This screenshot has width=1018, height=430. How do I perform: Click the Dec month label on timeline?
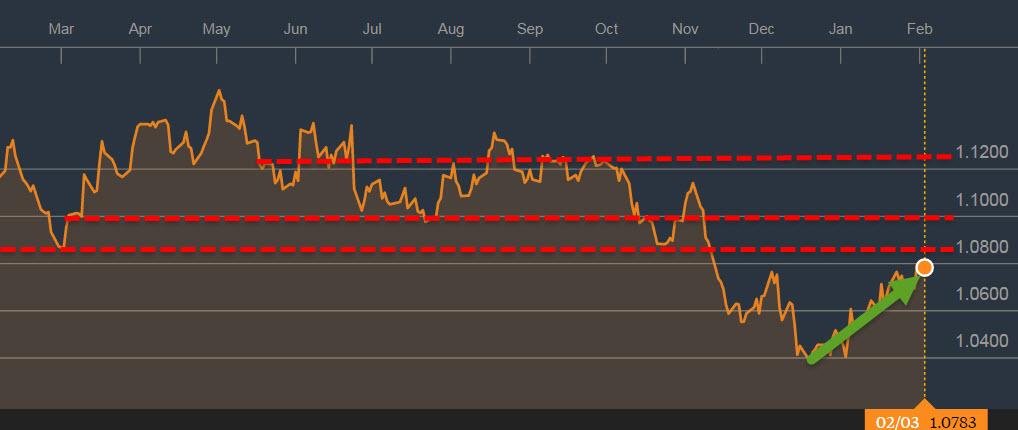point(762,29)
